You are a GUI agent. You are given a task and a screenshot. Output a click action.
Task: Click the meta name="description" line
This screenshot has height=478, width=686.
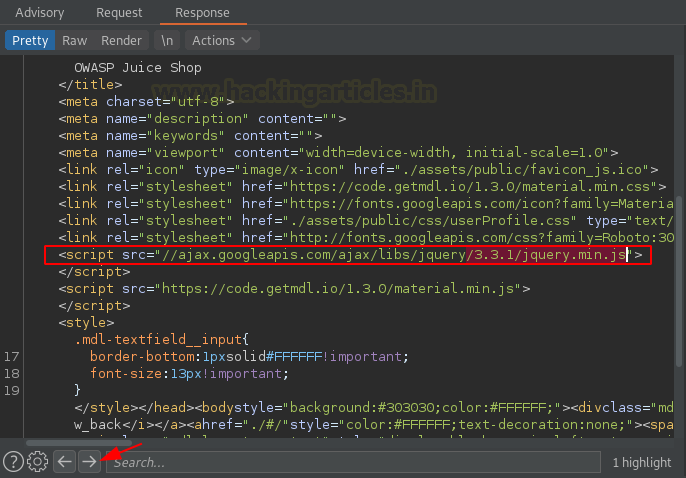coord(202,119)
